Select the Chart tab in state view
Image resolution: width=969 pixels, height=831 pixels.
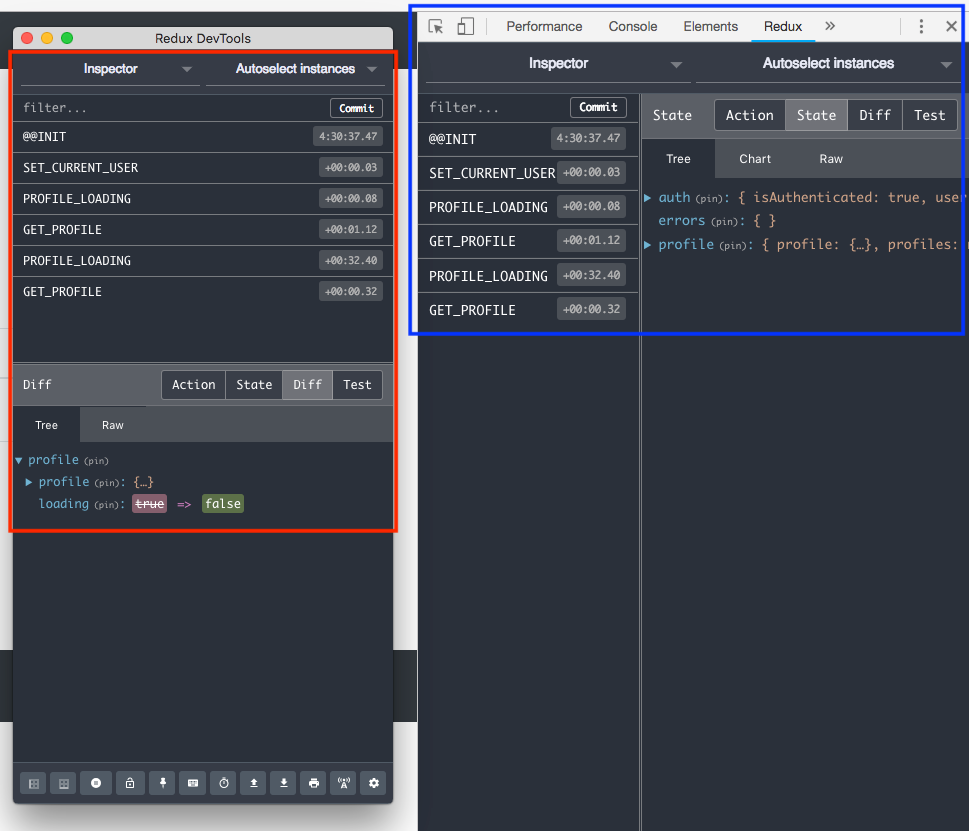[755, 159]
